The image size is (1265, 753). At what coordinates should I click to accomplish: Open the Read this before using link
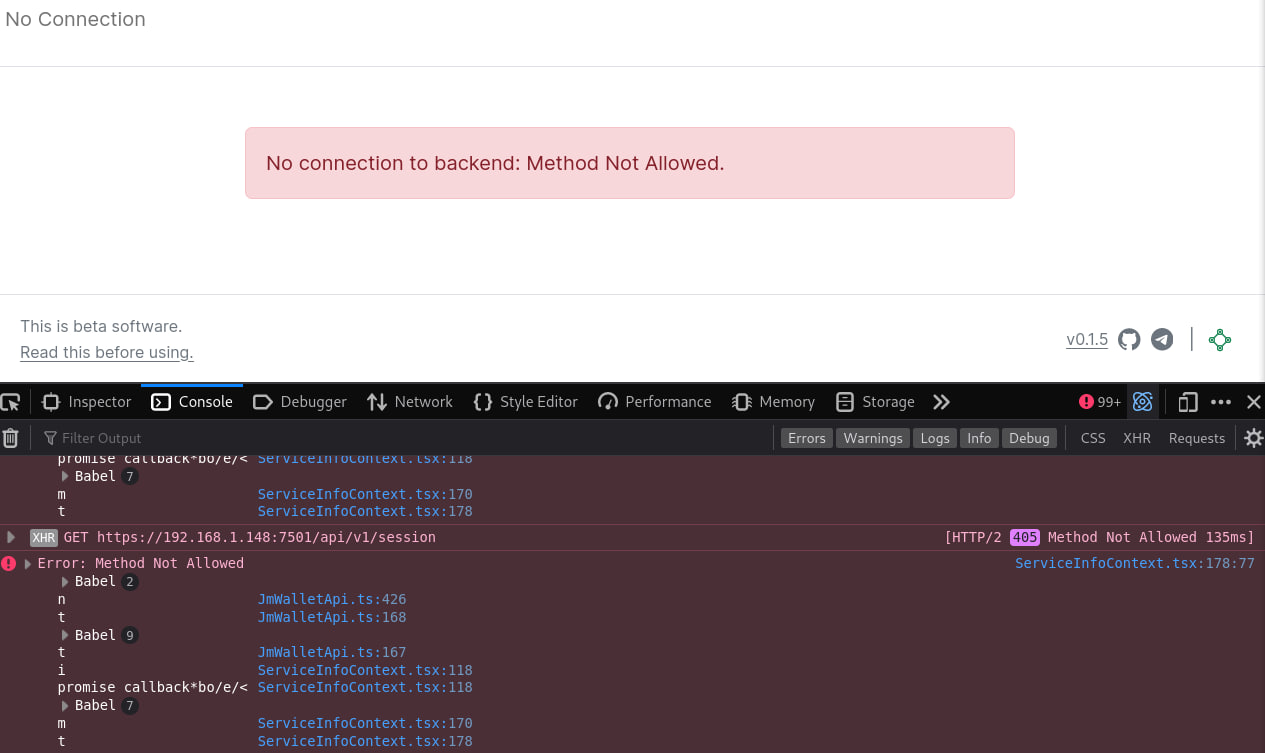click(x=106, y=352)
